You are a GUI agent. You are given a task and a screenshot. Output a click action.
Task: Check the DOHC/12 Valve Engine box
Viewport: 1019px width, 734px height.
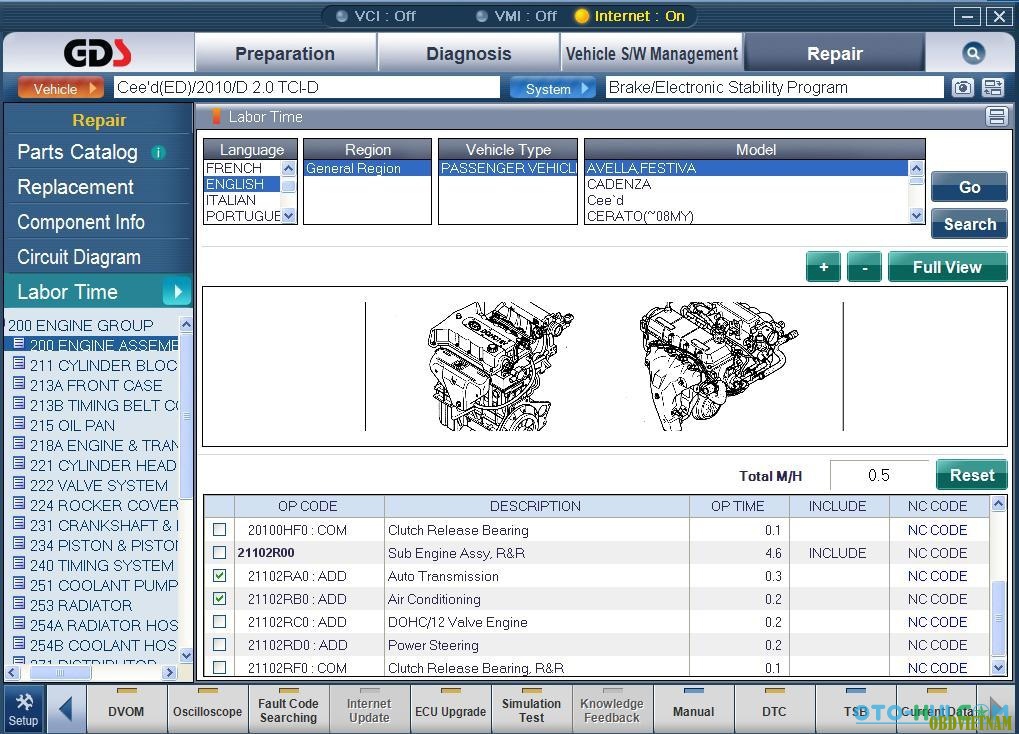click(x=220, y=622)
